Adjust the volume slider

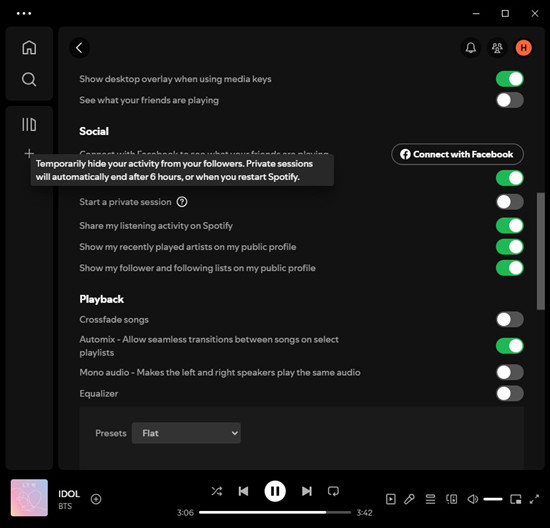[493, 499]
